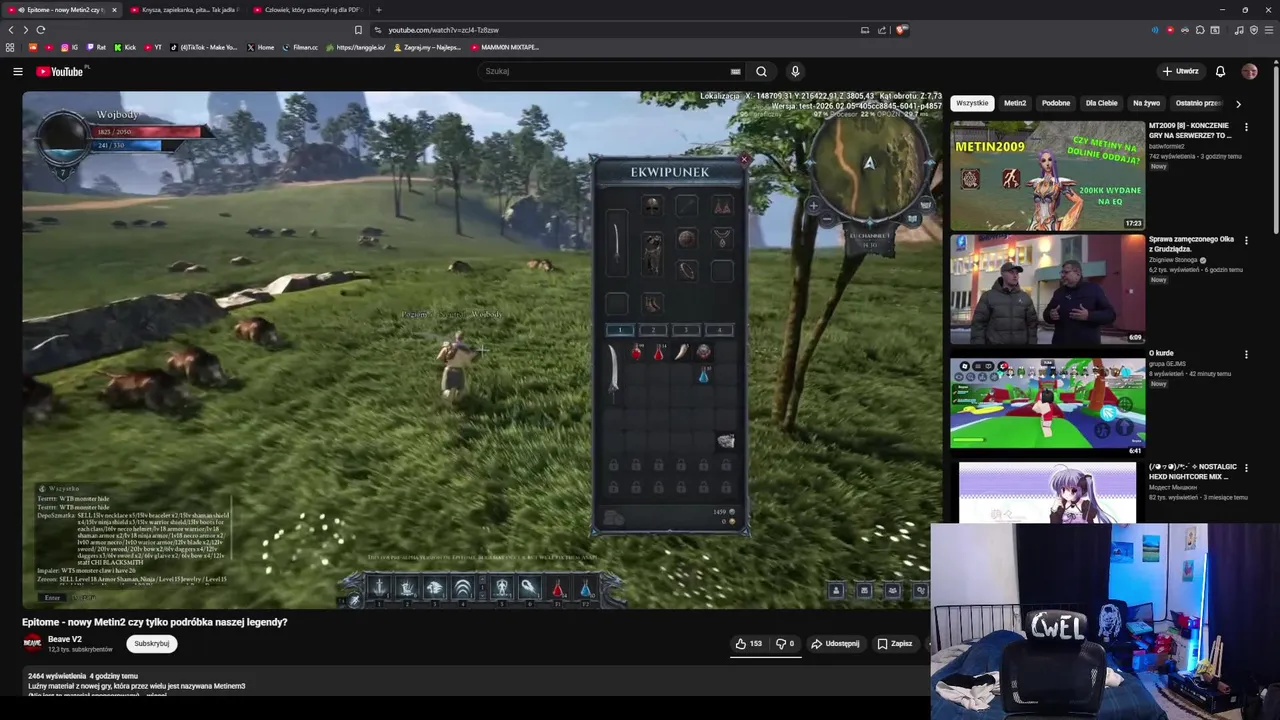This screenshot has width=1280, height=720.
Task: Open the on-screen keyboard in search box
Action: pyautogui.click(x=736, y=71)
